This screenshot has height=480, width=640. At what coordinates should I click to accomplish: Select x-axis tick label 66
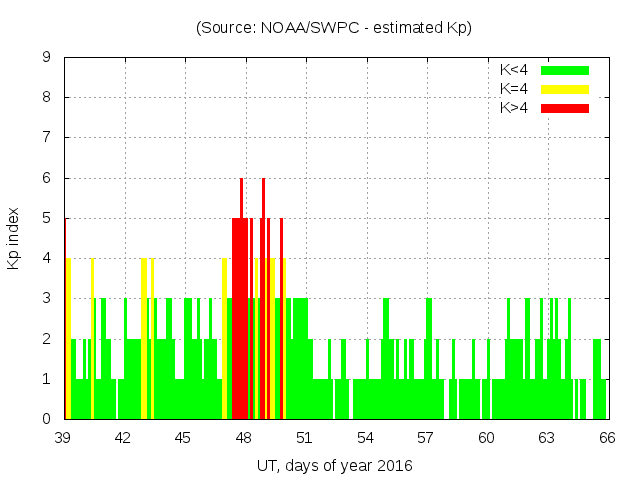606,438
